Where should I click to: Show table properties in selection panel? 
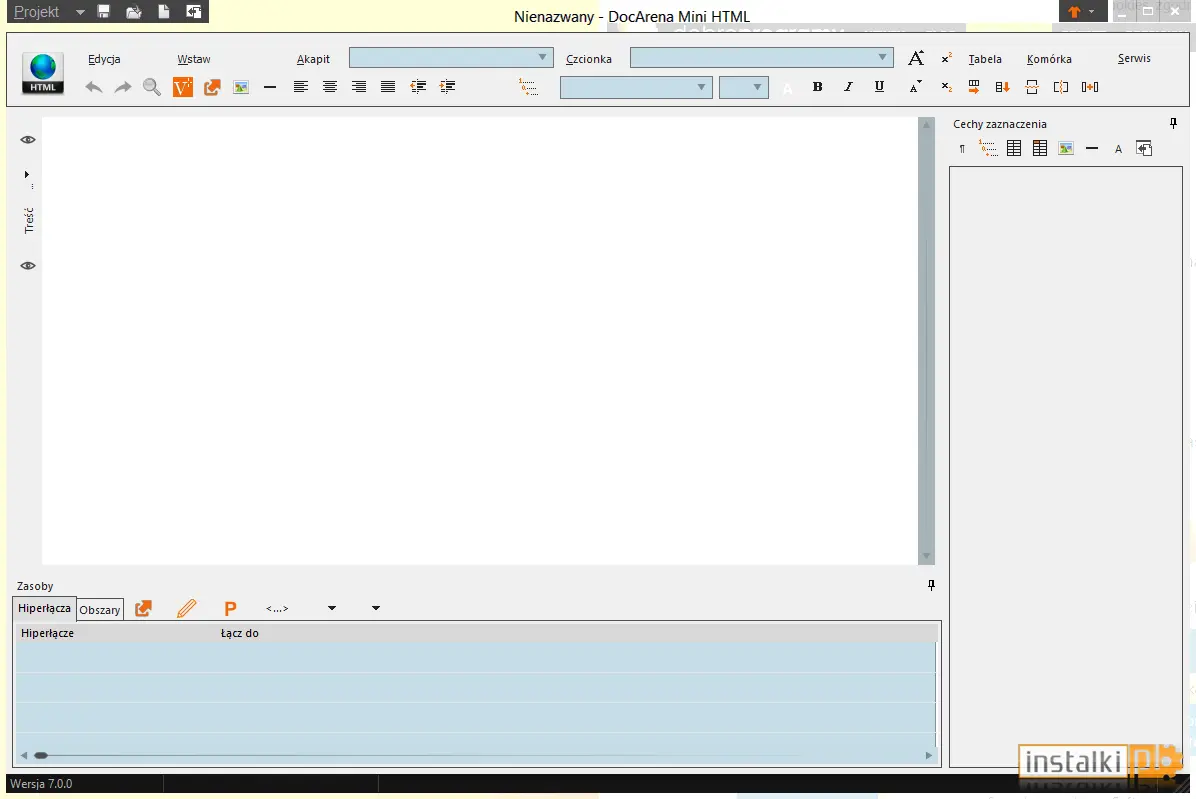(x=1014, y=148)
